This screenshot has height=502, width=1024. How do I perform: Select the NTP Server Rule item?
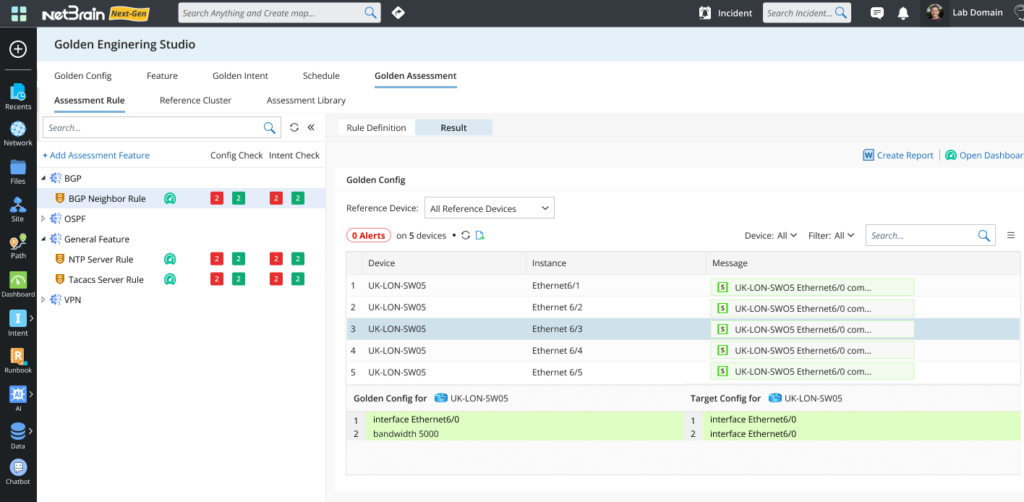[x=101, y=259]
